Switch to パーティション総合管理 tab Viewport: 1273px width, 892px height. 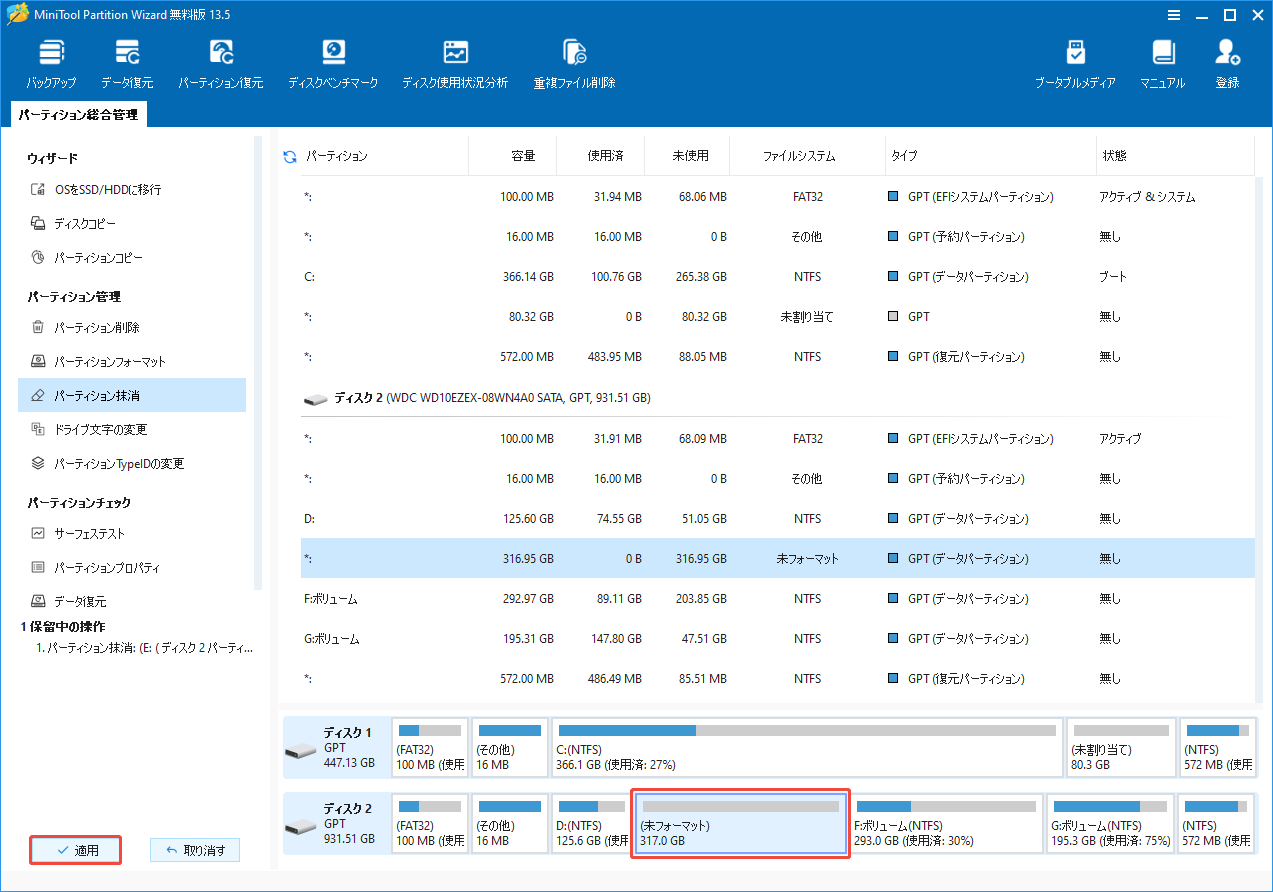78,114
